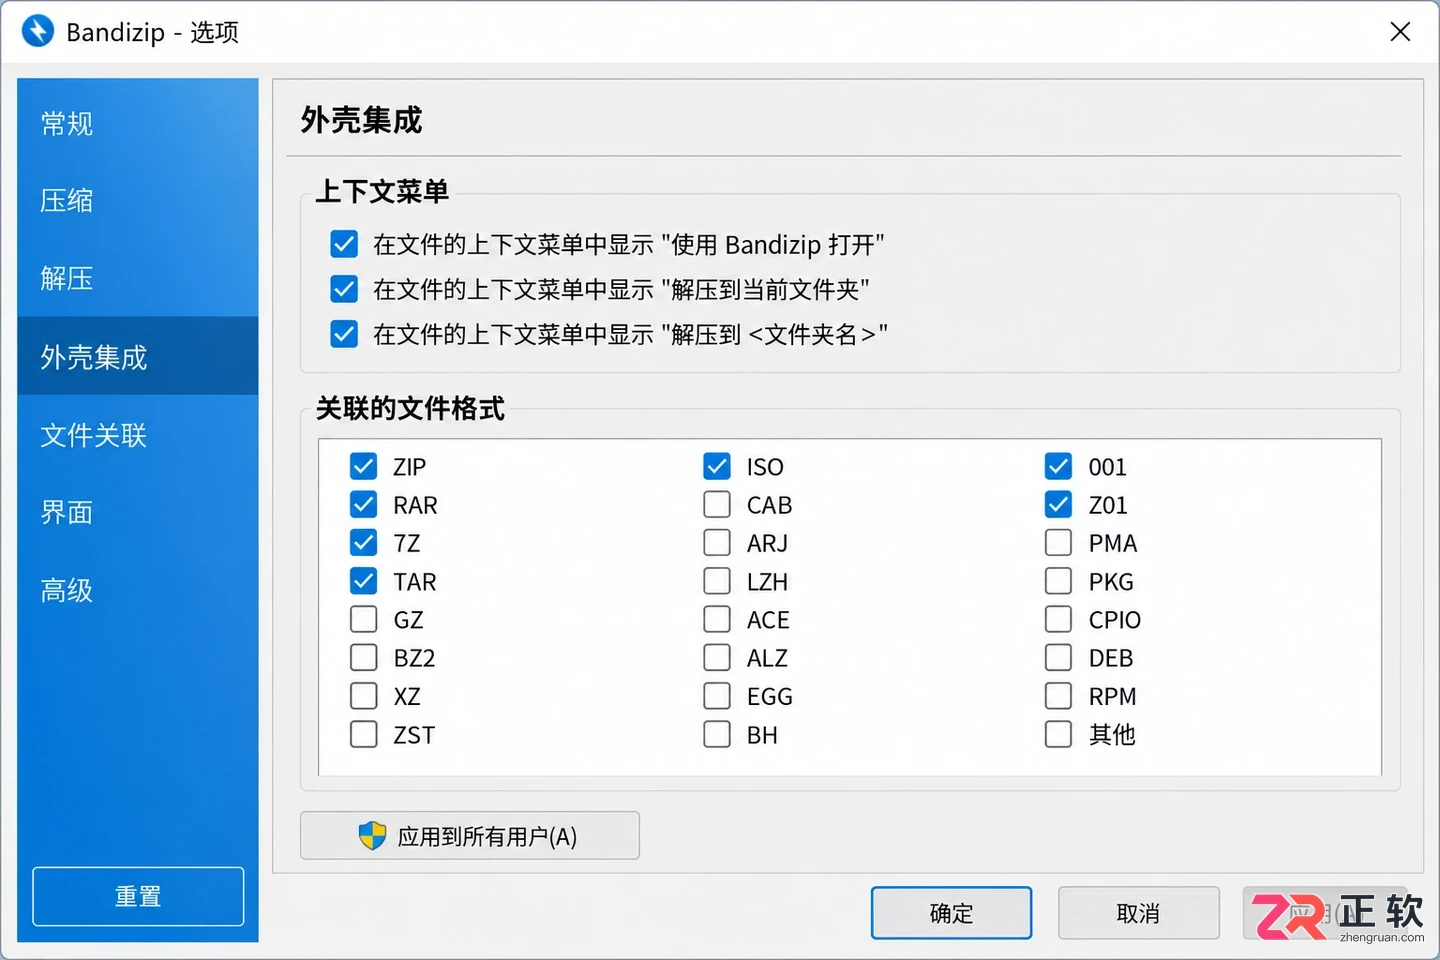
Task: Uncheck the Z01 format checkbox
Action: pyautogui.click(x=1059, y=504)
